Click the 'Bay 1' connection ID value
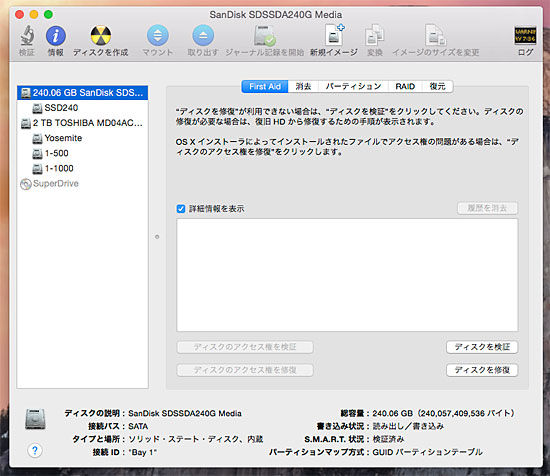 [142, 452]
